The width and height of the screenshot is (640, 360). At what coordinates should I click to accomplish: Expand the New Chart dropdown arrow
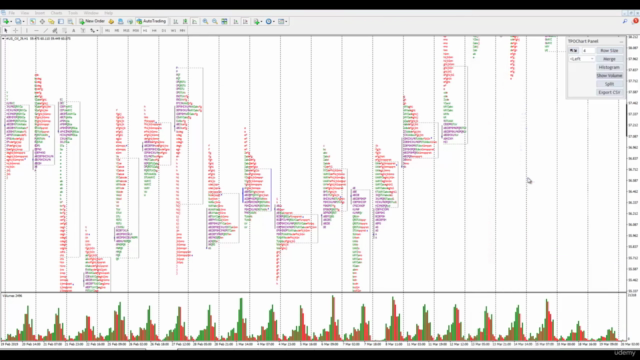tap(11, 21)
